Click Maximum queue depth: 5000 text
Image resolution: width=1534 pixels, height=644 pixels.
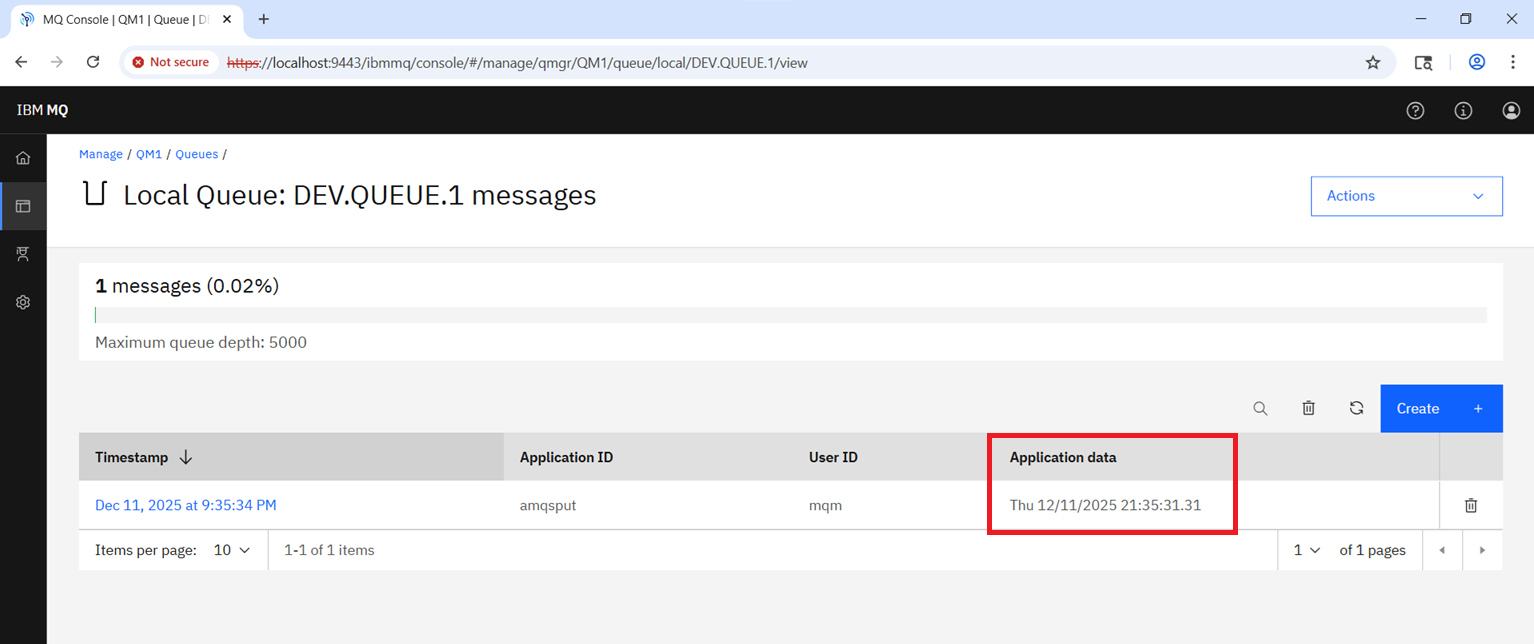[x=201, y=342]
